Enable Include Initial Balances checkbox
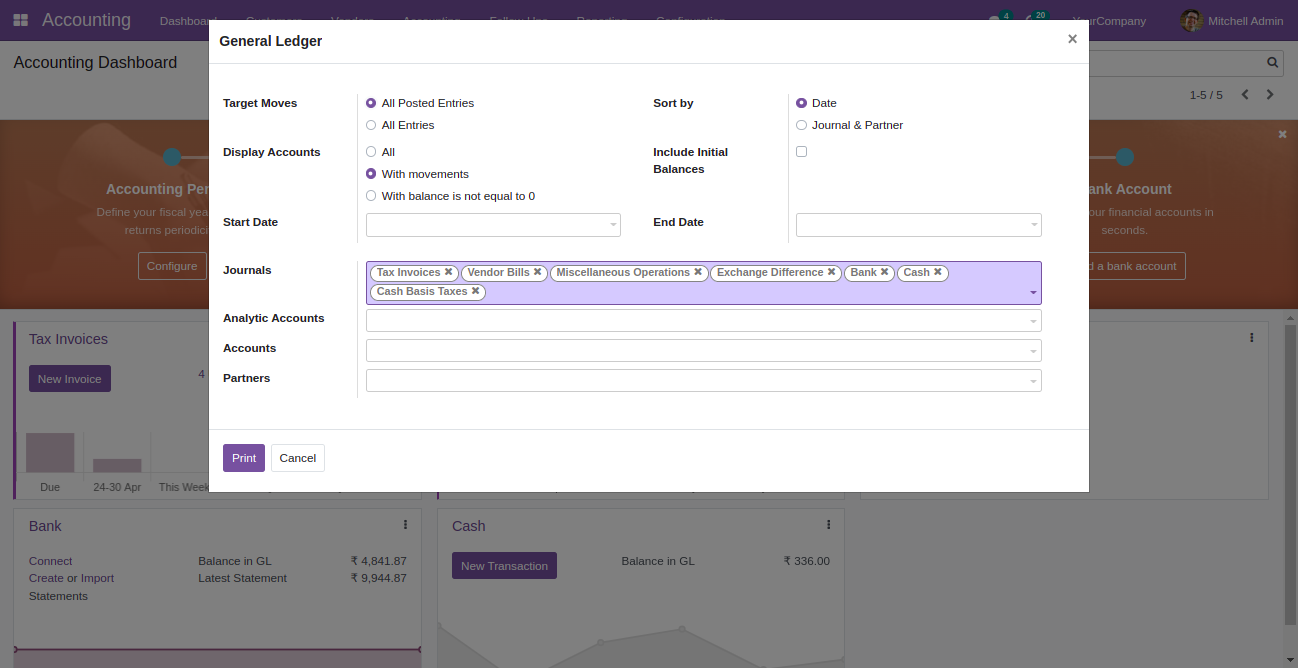 pos(801,152)
